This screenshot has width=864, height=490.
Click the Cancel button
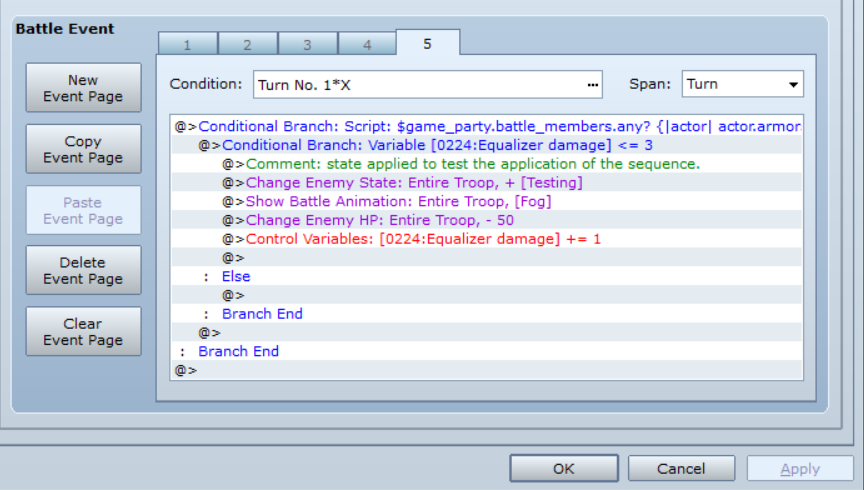pyautogui.click(x=681, y=469)
